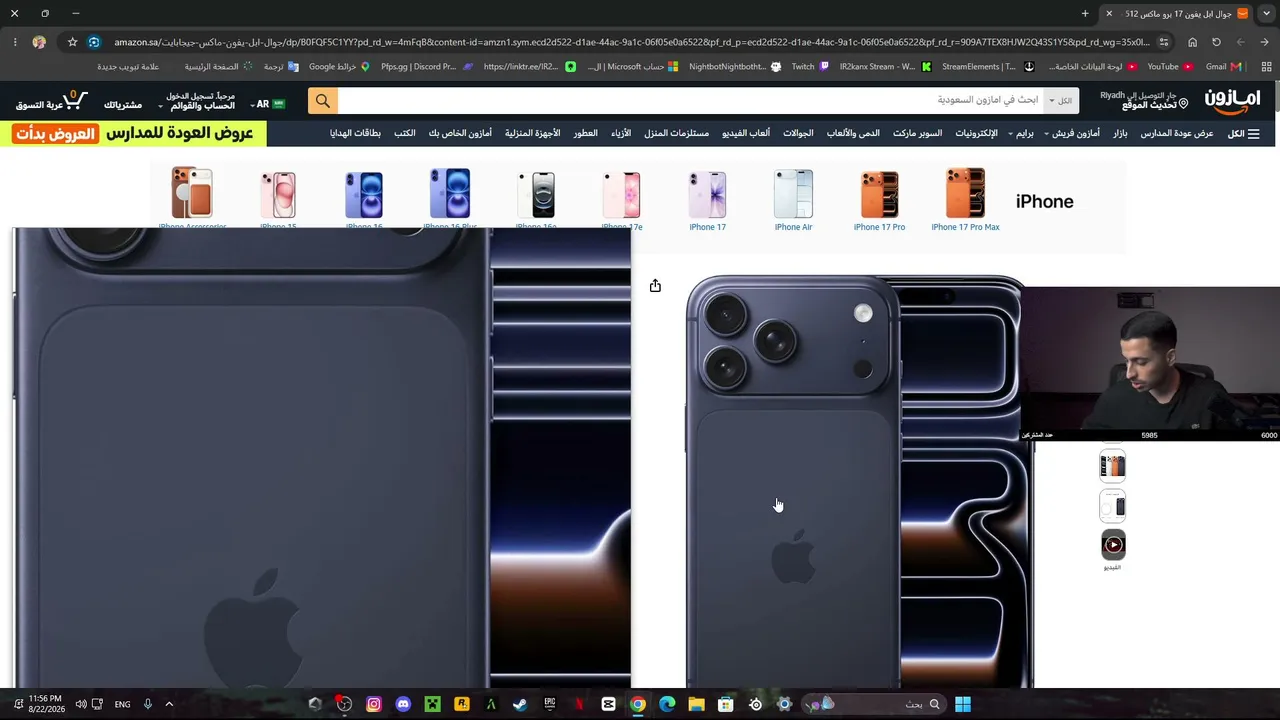Open a new browser tab
This screenshot has height=720, width=1280.
click(x=1085, y=14)
